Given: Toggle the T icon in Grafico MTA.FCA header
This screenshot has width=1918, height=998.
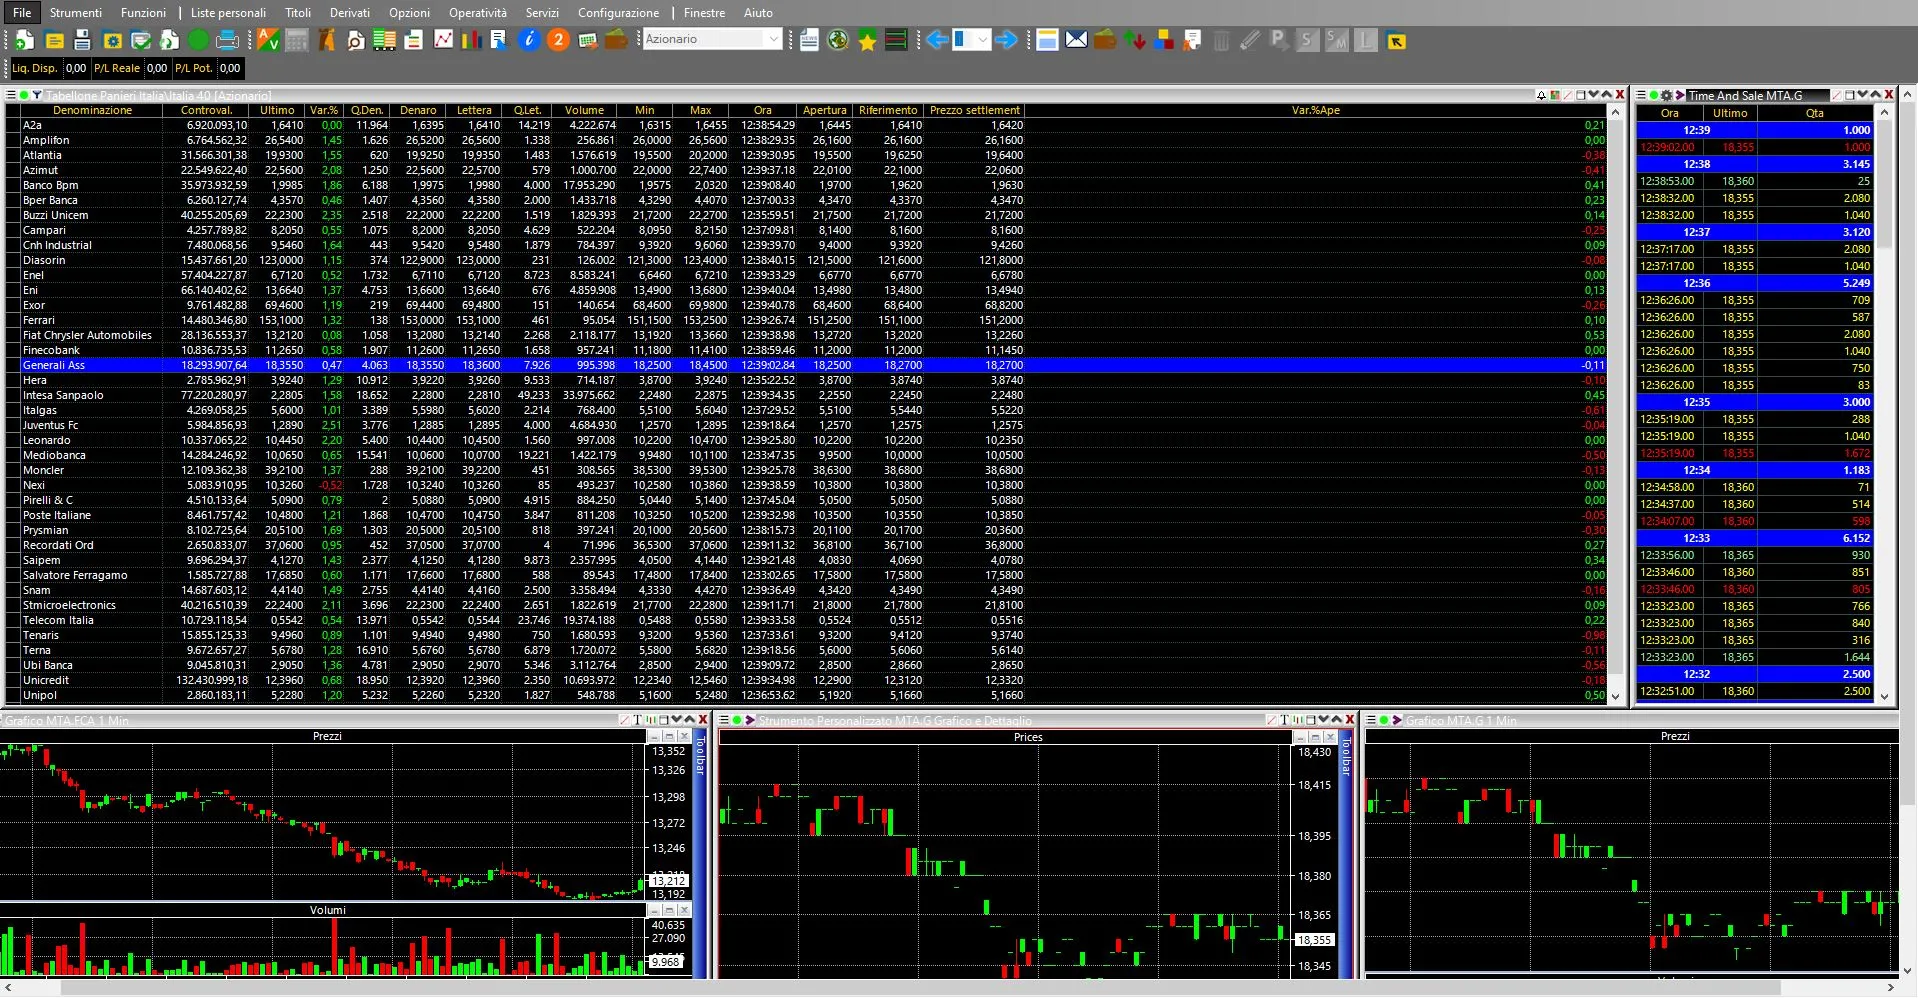Looking at the screenshot, I should tap(637, 720).
